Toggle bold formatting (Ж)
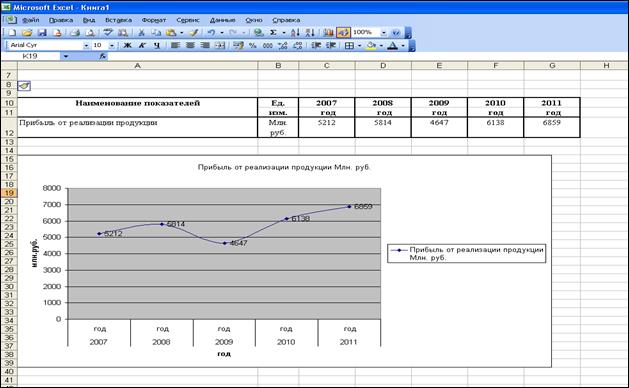 tap(128, 45)
